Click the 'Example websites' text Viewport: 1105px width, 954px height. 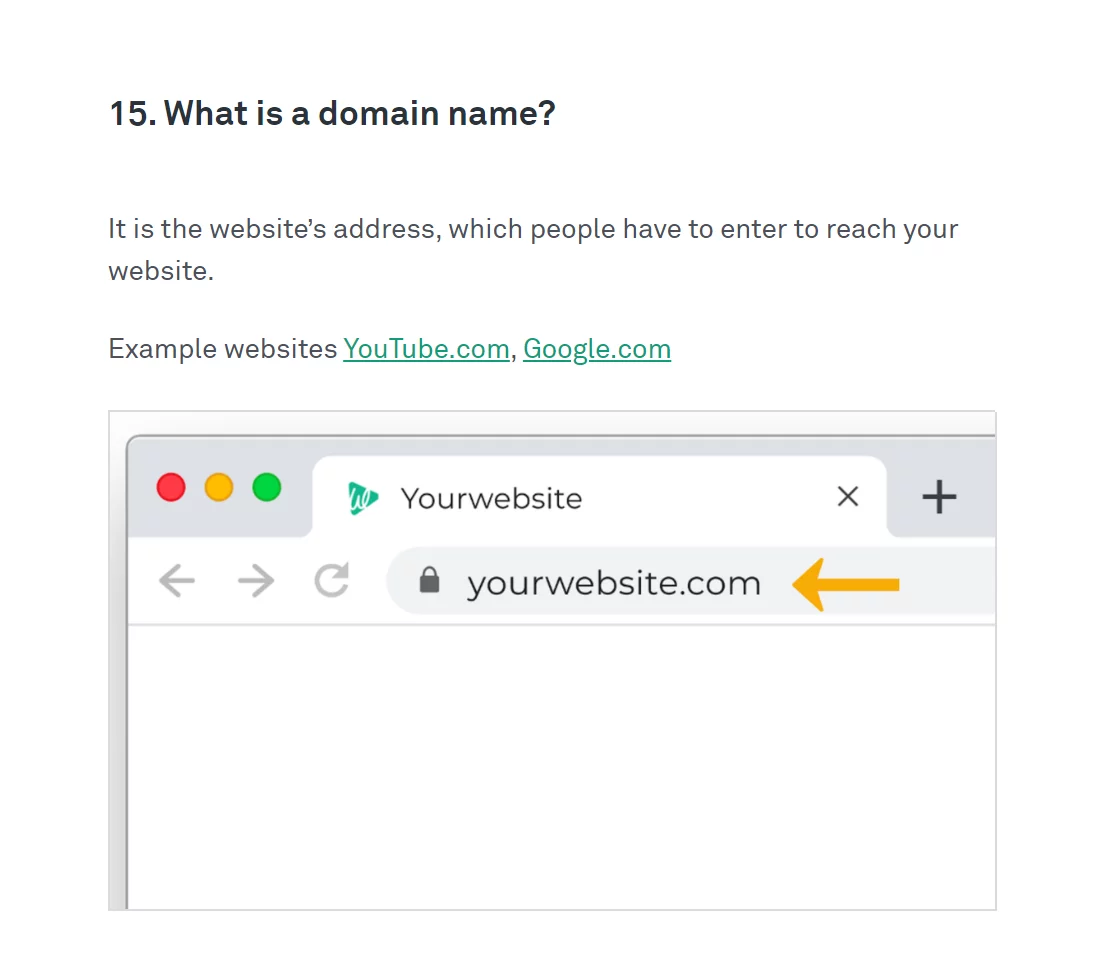(x=223, y=349)
